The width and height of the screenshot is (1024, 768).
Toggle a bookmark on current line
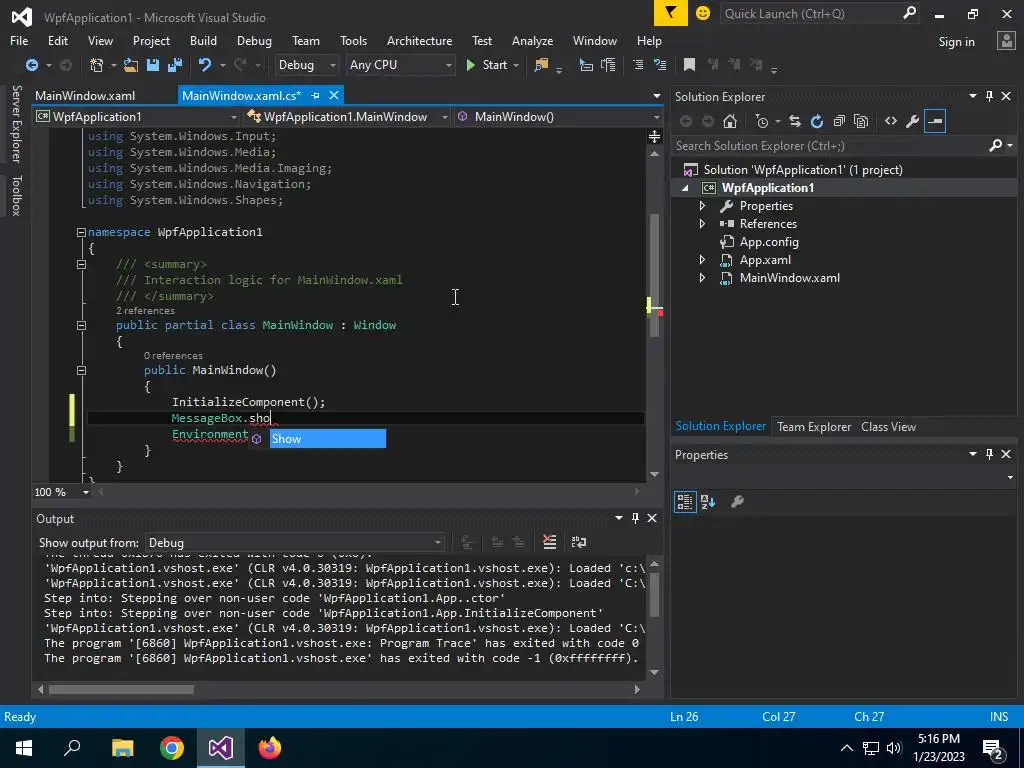(689, 65)
